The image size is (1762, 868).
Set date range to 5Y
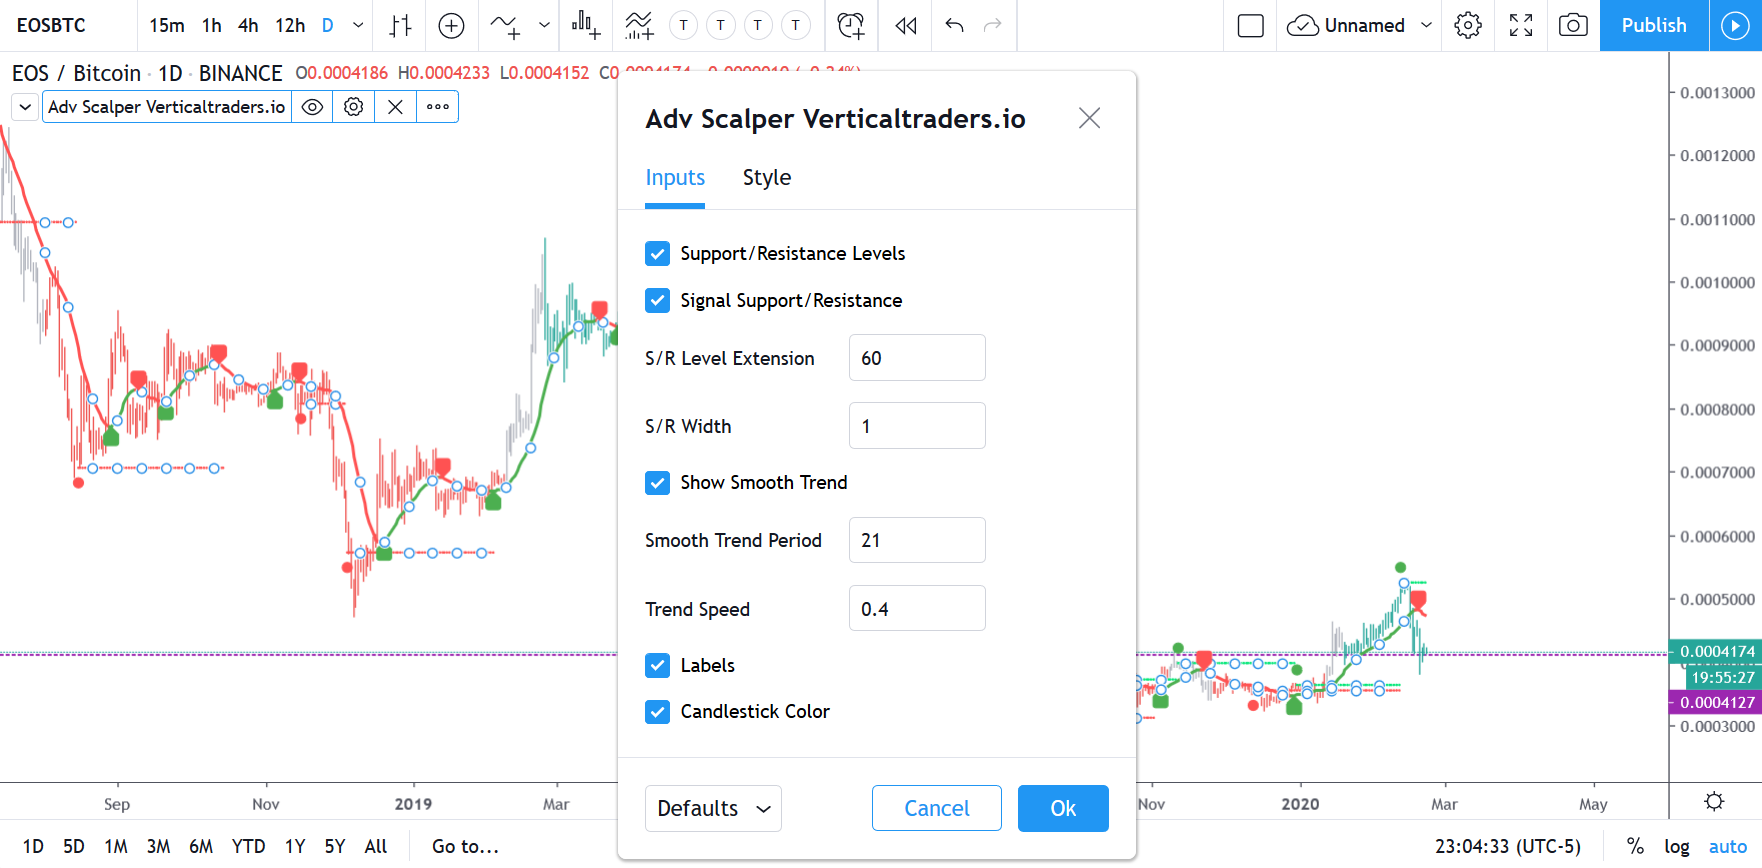click(x=335, y=846)
